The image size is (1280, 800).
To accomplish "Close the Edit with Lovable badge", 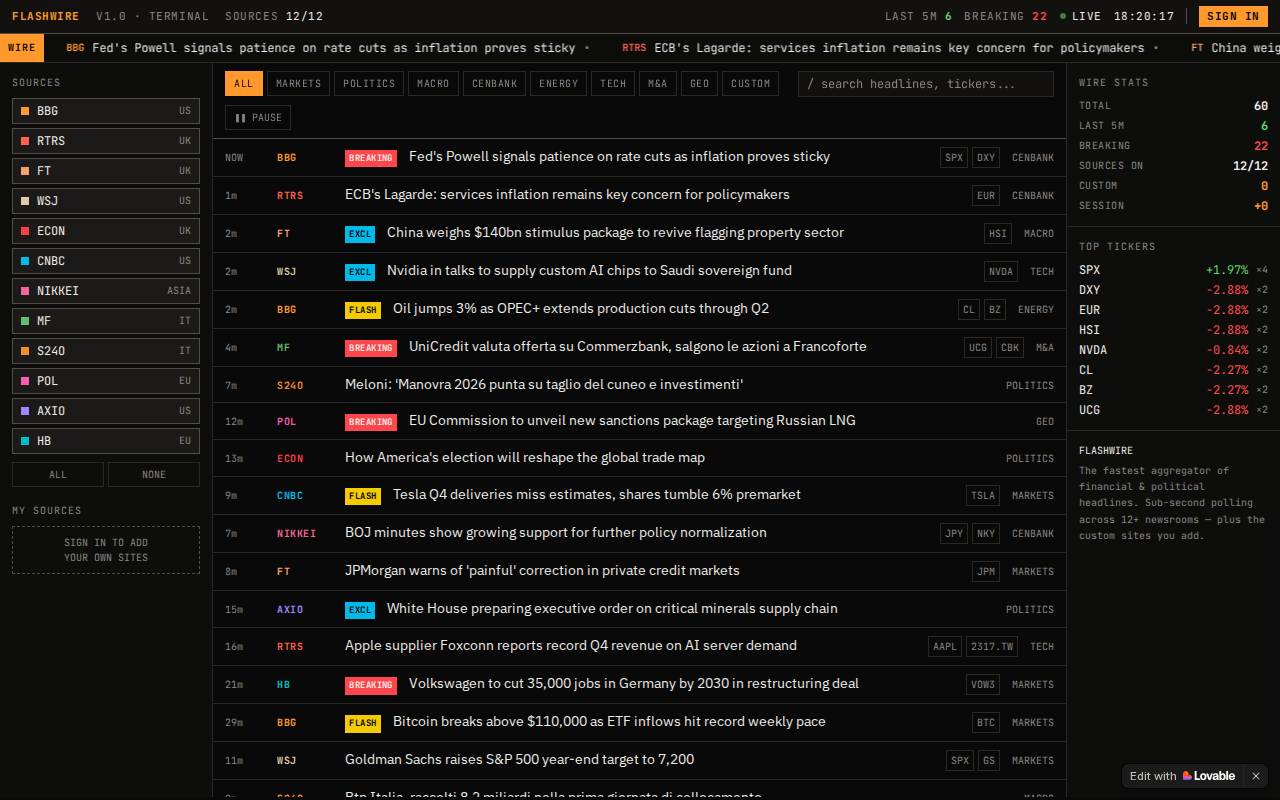I will coord(1256,776).
